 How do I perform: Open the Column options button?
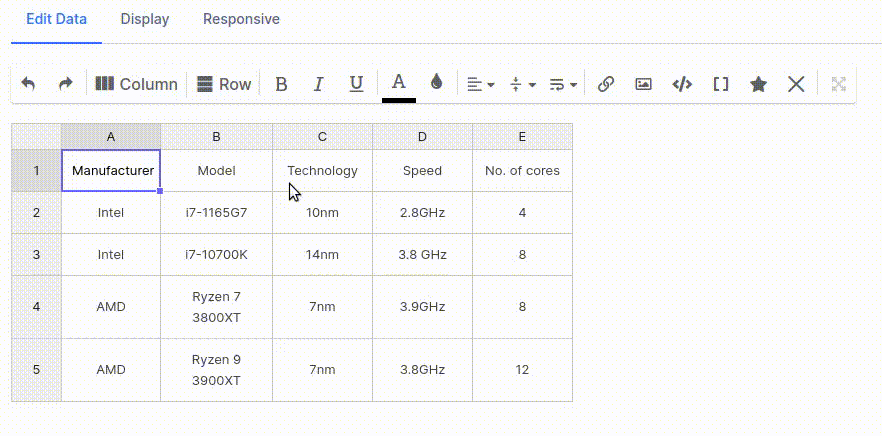pyautogui.click(x=136, y=84)
